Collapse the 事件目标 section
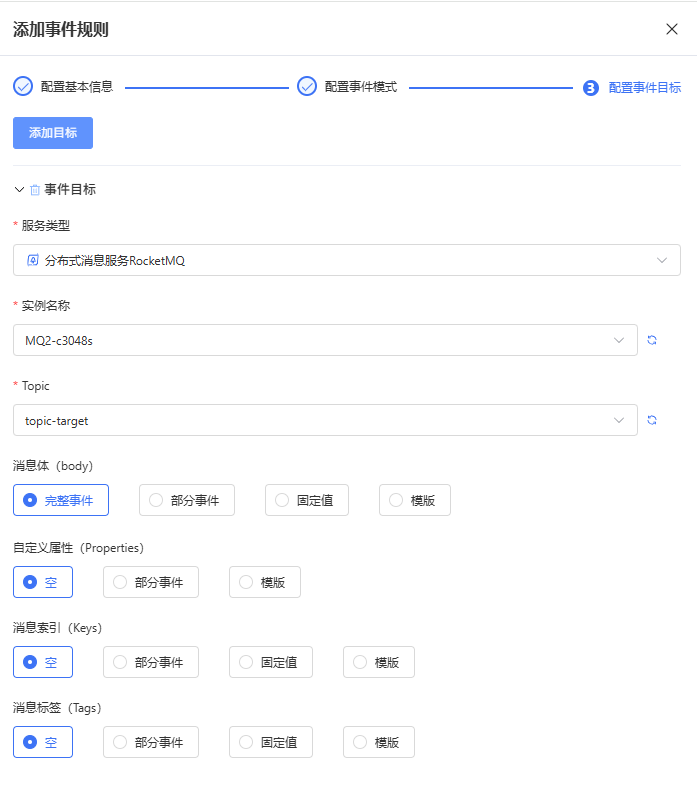The width and height of the screenshot is (697, 790). 19,189
